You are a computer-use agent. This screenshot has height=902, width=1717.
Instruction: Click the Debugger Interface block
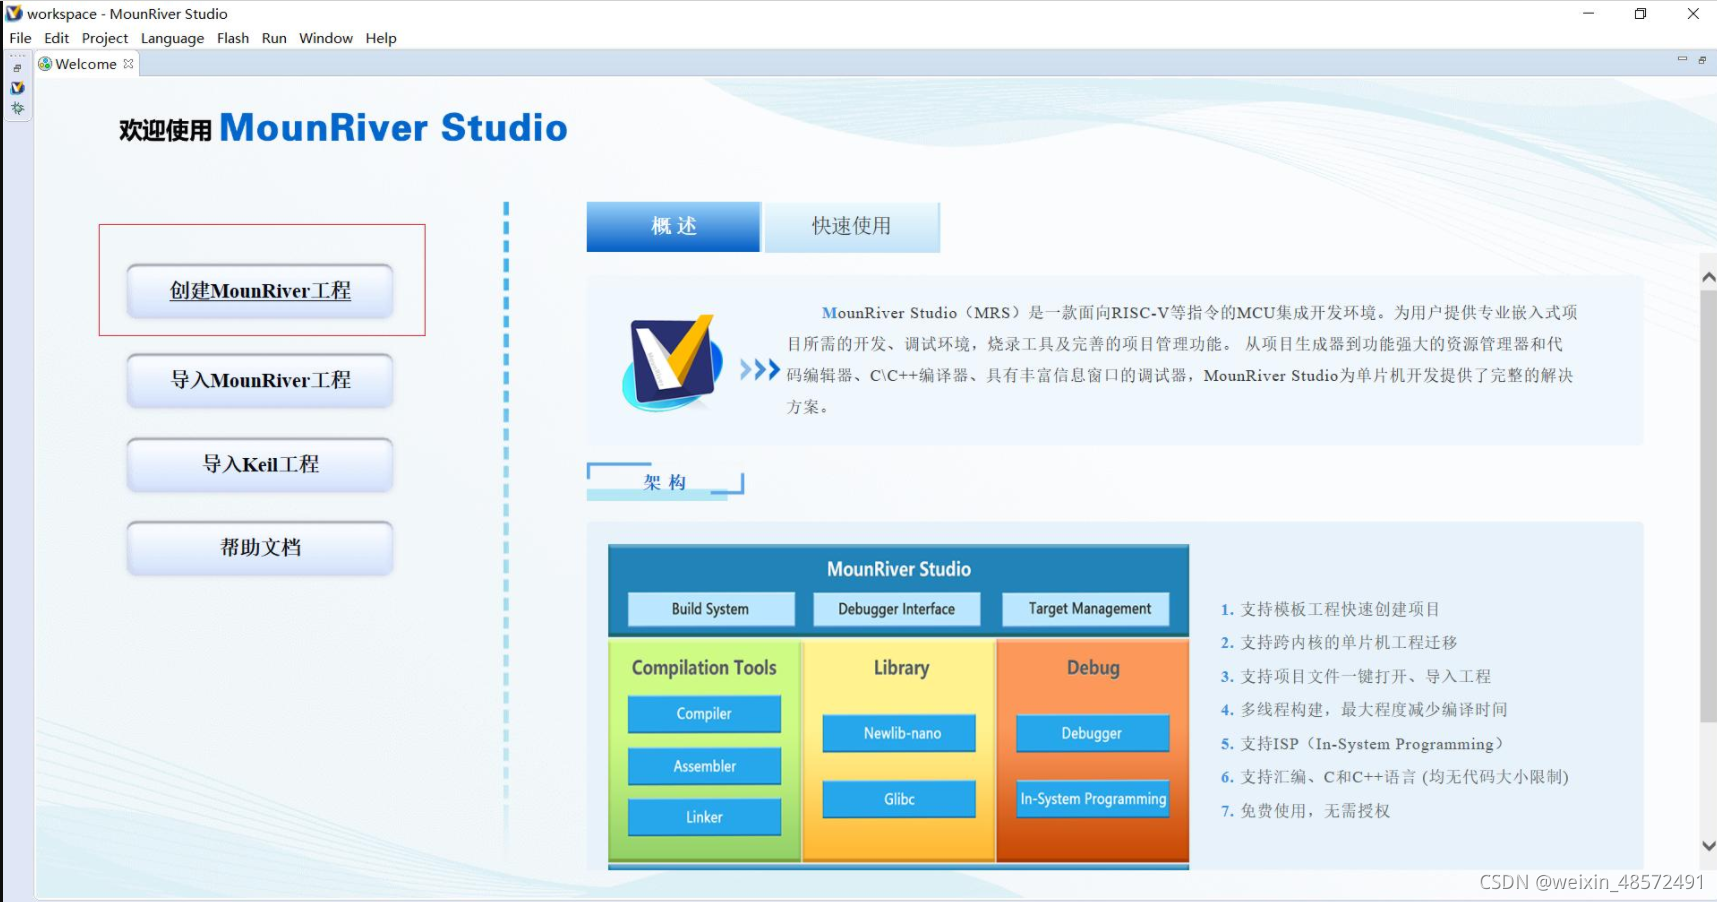pyautogui.click(x=896, y=609)
